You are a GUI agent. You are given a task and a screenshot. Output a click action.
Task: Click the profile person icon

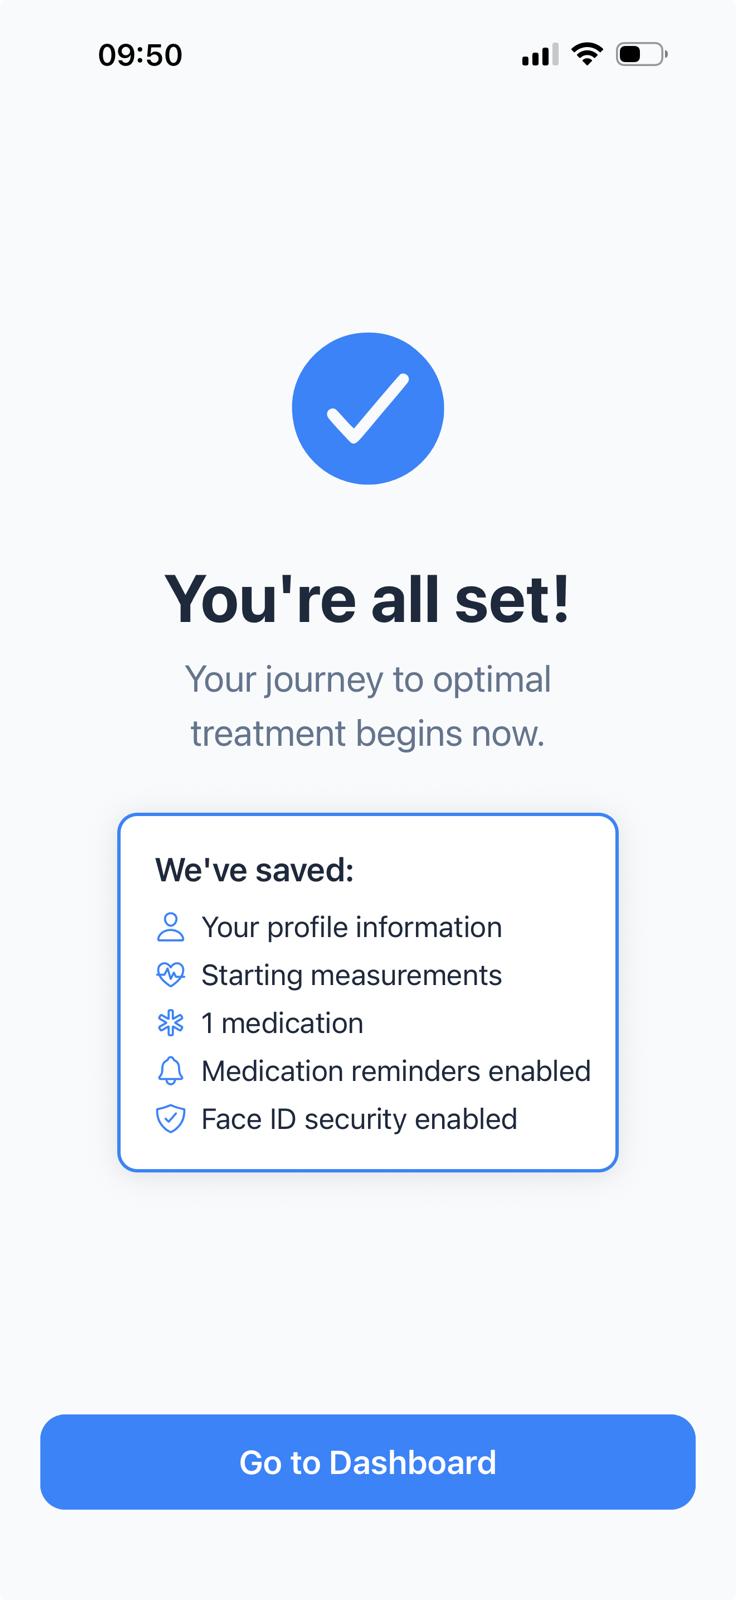point(171,927)
